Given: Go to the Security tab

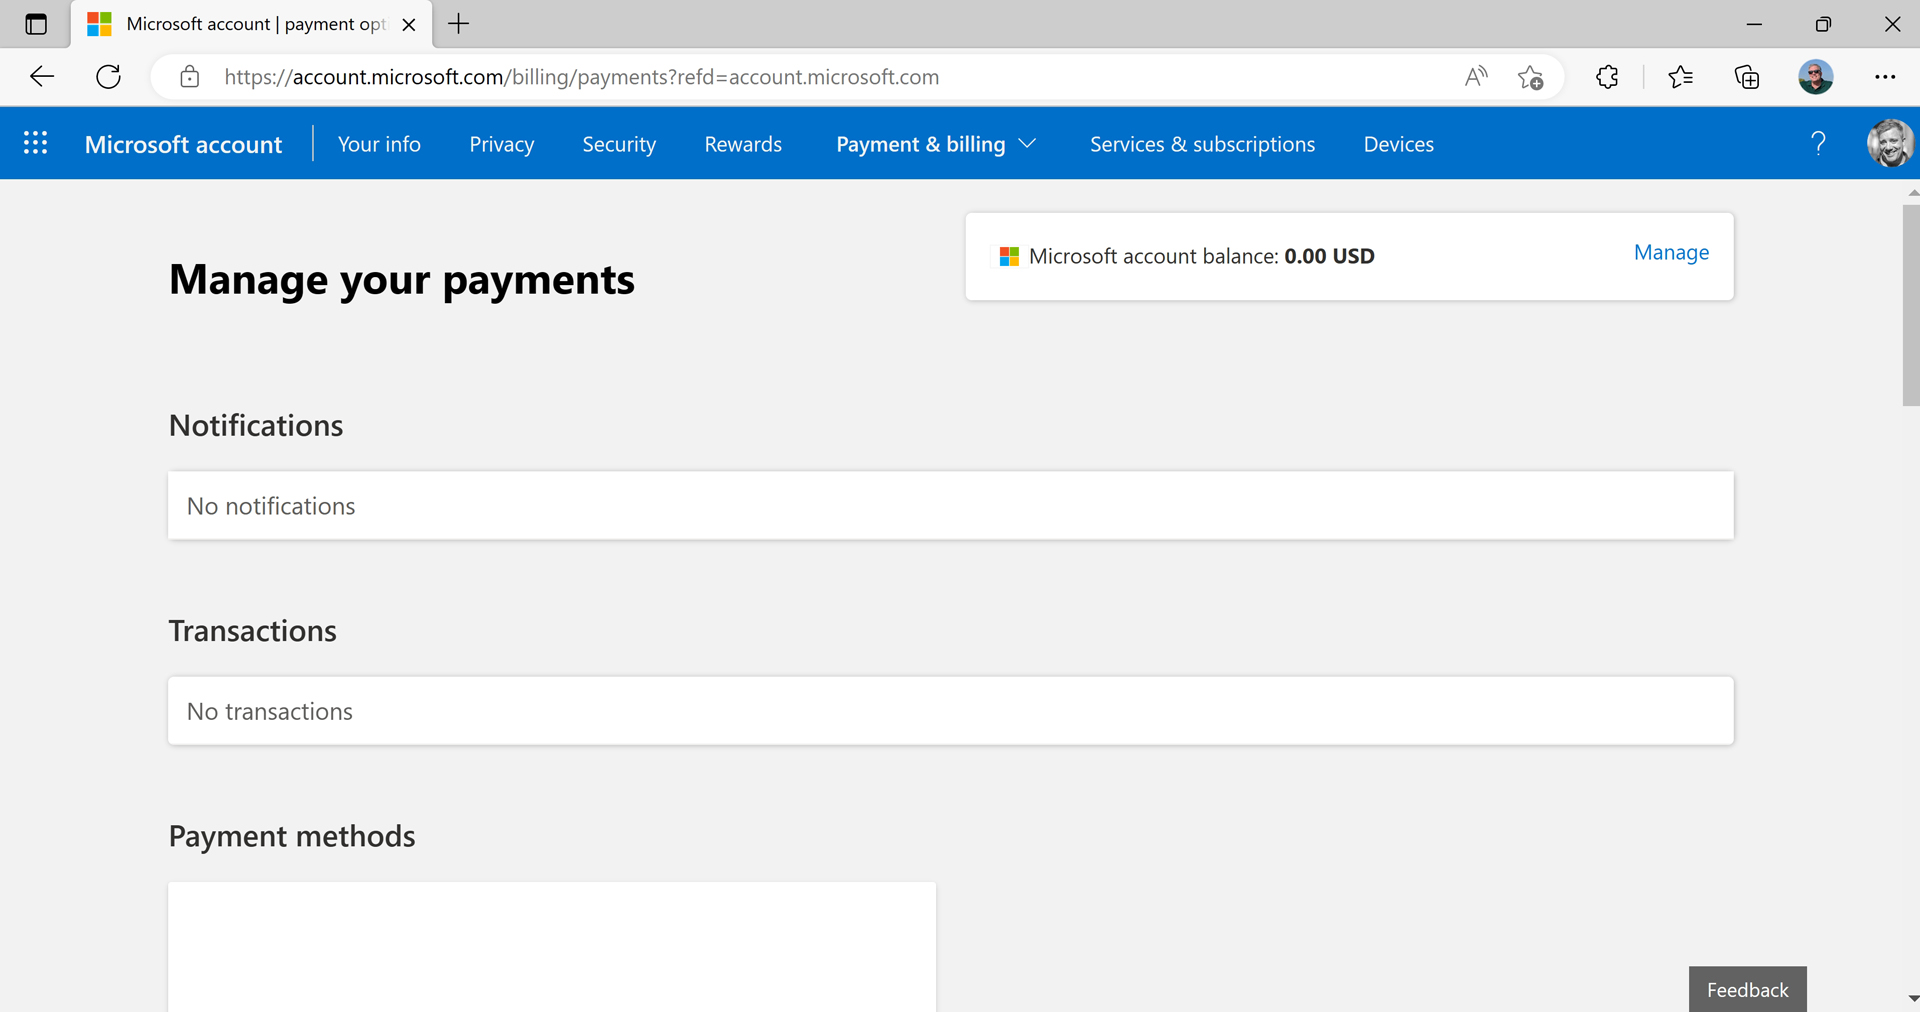Looking at the screenshot, I should 619,144.
